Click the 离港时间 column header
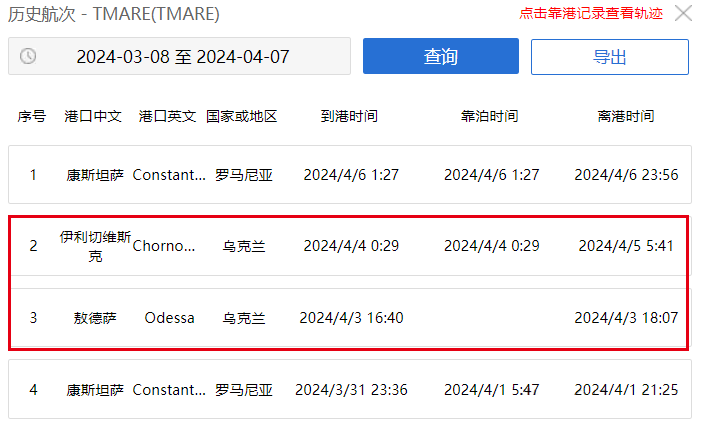711x426 pixels. 626,116
